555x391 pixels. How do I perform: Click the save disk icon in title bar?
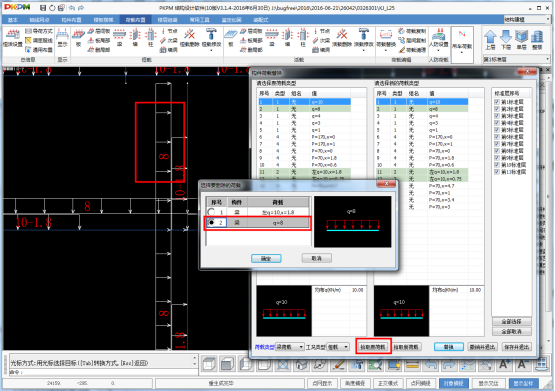tap(43, 8)
